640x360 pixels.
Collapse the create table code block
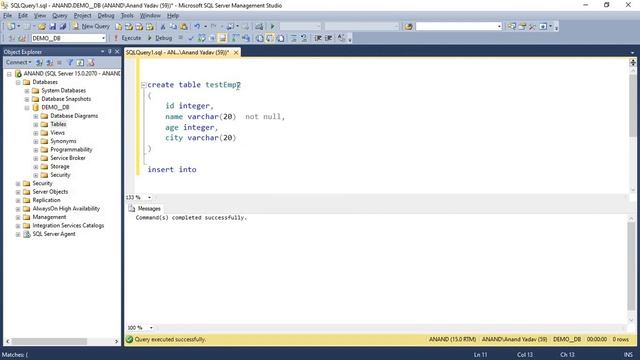144,85
